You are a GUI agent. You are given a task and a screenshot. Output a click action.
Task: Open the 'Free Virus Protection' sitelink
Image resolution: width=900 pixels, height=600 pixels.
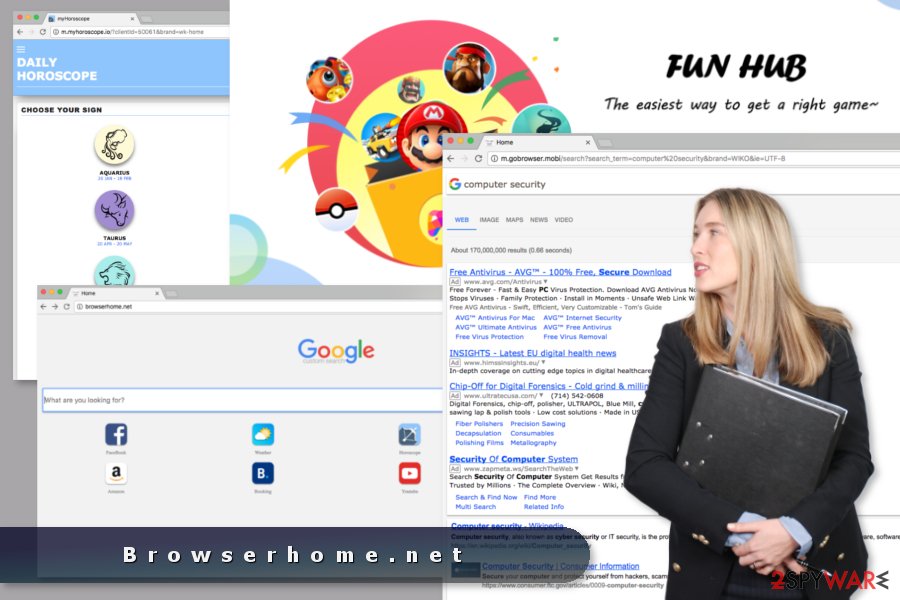click(x=490, y=337)
